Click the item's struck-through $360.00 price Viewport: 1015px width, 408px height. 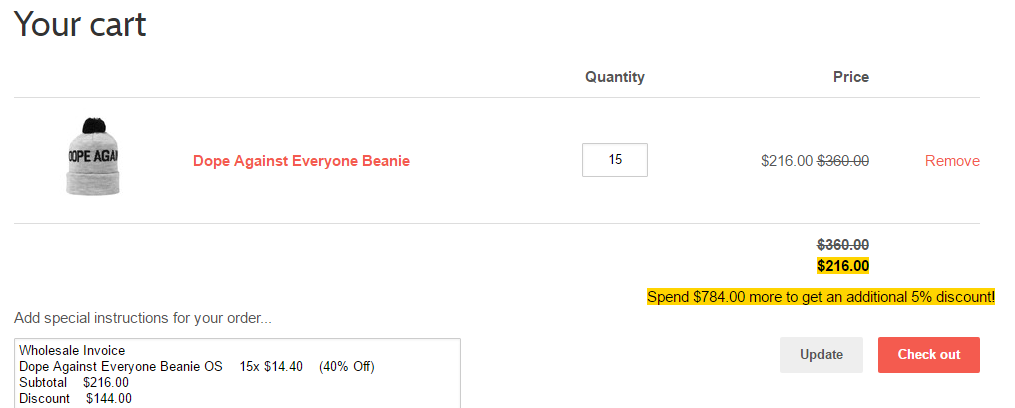pyautogui.click(x=843, y=161)
